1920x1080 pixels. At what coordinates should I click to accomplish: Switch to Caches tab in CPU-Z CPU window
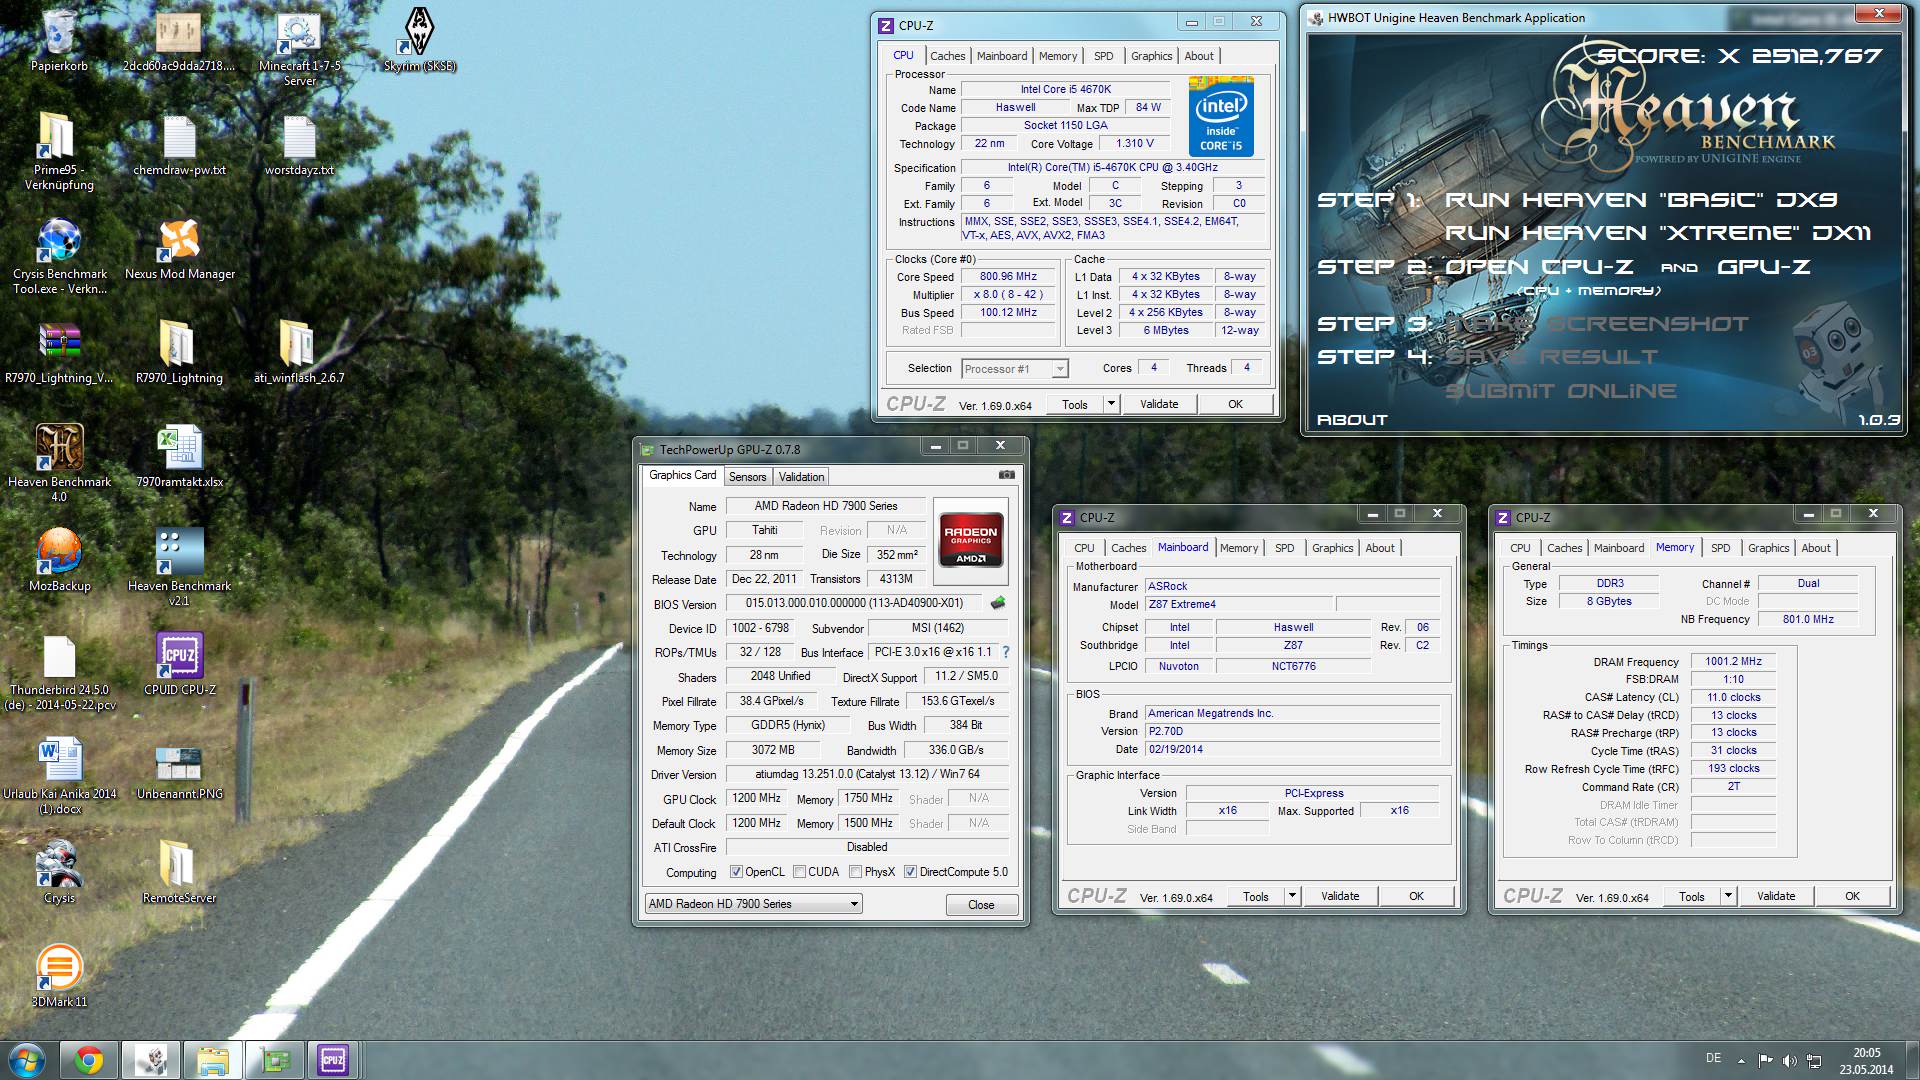[x=947, y=56]
